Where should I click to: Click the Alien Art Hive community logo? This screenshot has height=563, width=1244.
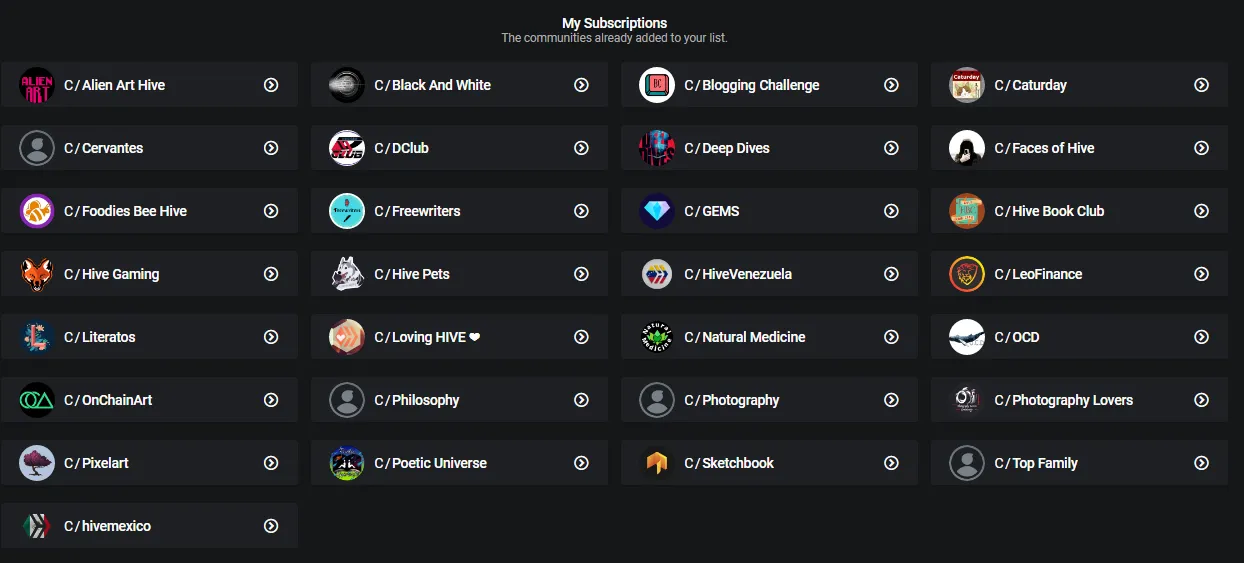[x=37, y=85]
